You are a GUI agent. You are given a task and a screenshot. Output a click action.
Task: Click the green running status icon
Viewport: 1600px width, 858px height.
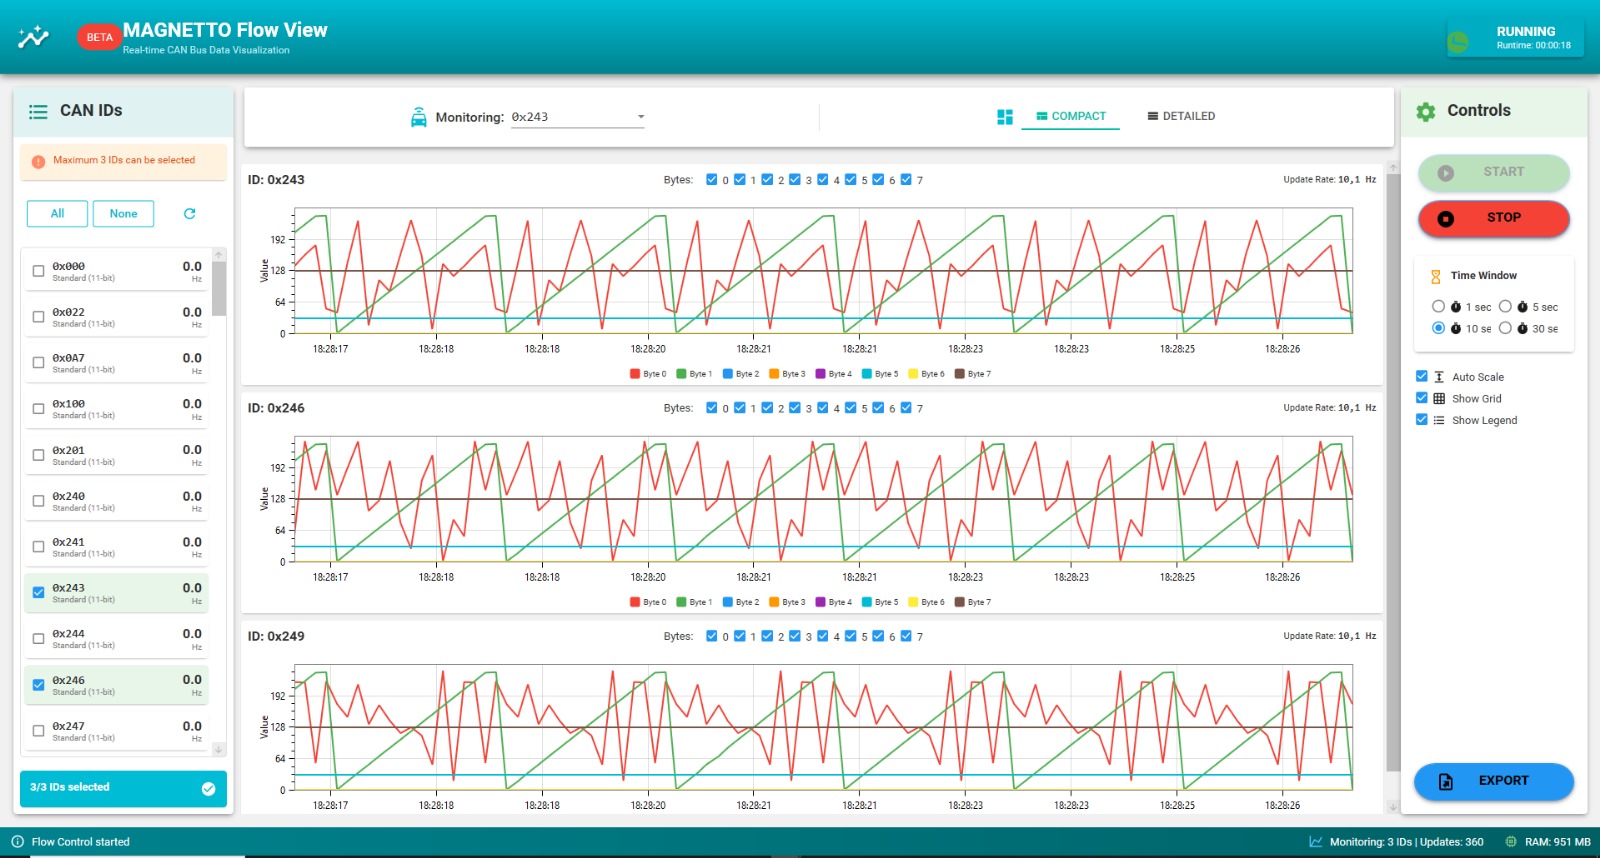click(x=1458, y=41)
